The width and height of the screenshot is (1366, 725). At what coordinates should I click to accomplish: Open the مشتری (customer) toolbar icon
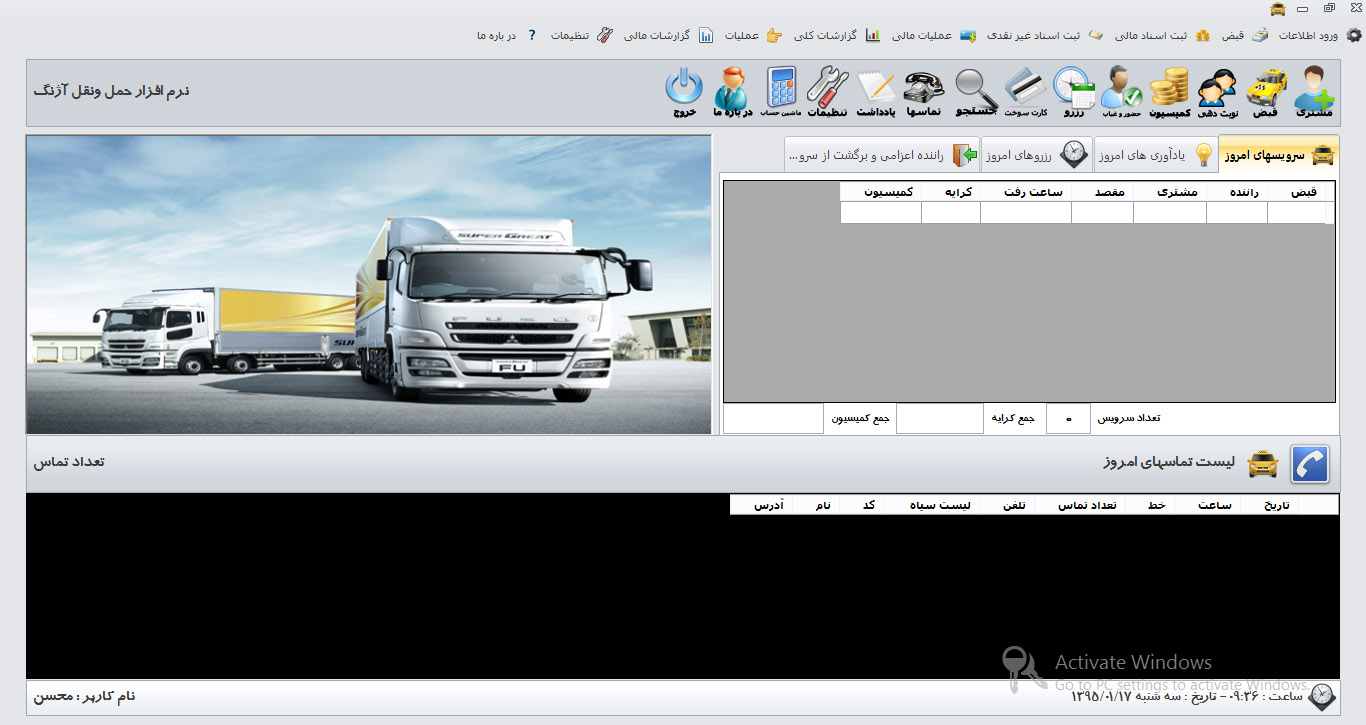(1314, 92)
